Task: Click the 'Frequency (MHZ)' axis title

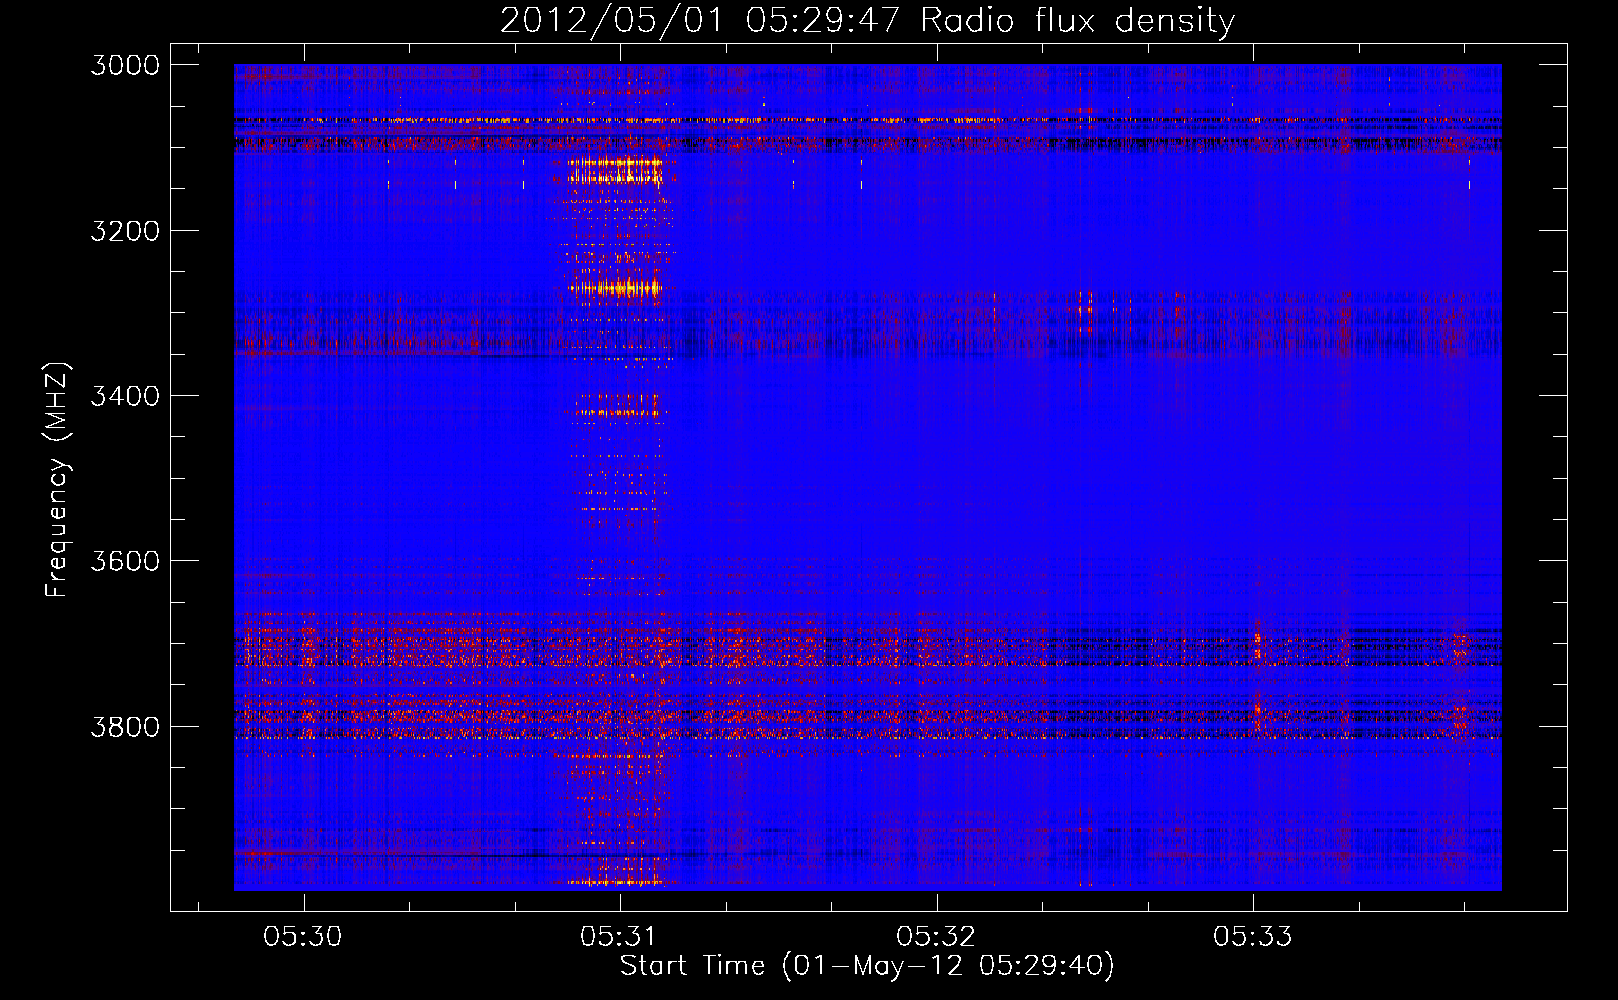Action: [x=58, y=480]
